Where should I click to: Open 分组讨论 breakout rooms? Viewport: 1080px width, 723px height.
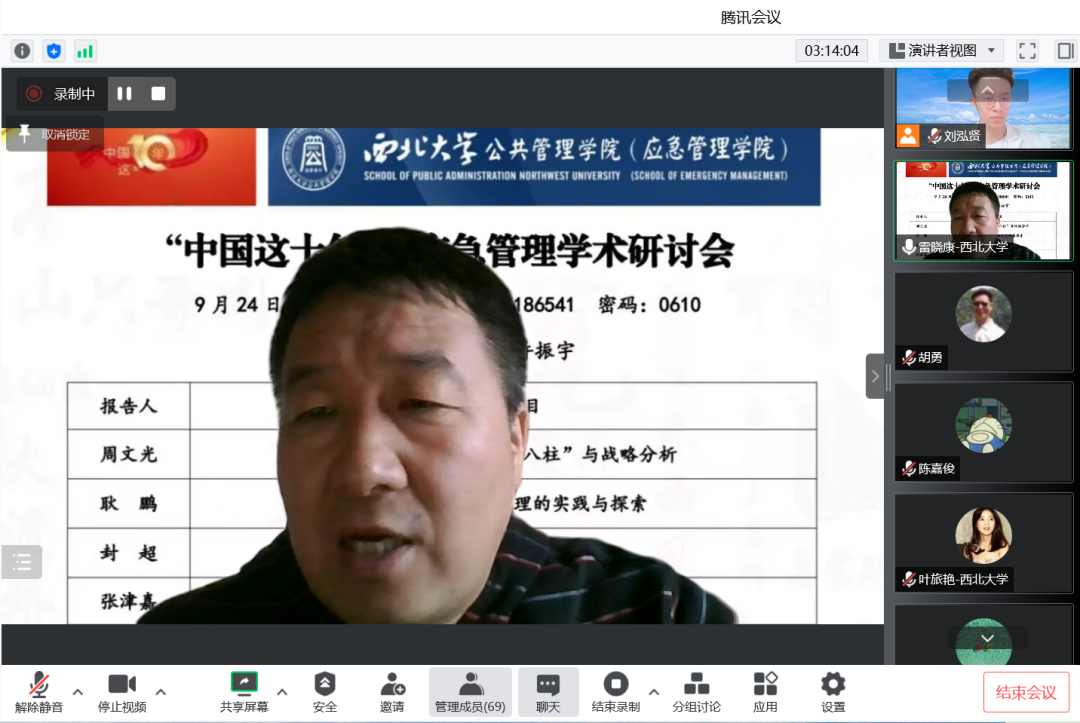[x=696, y=692]
